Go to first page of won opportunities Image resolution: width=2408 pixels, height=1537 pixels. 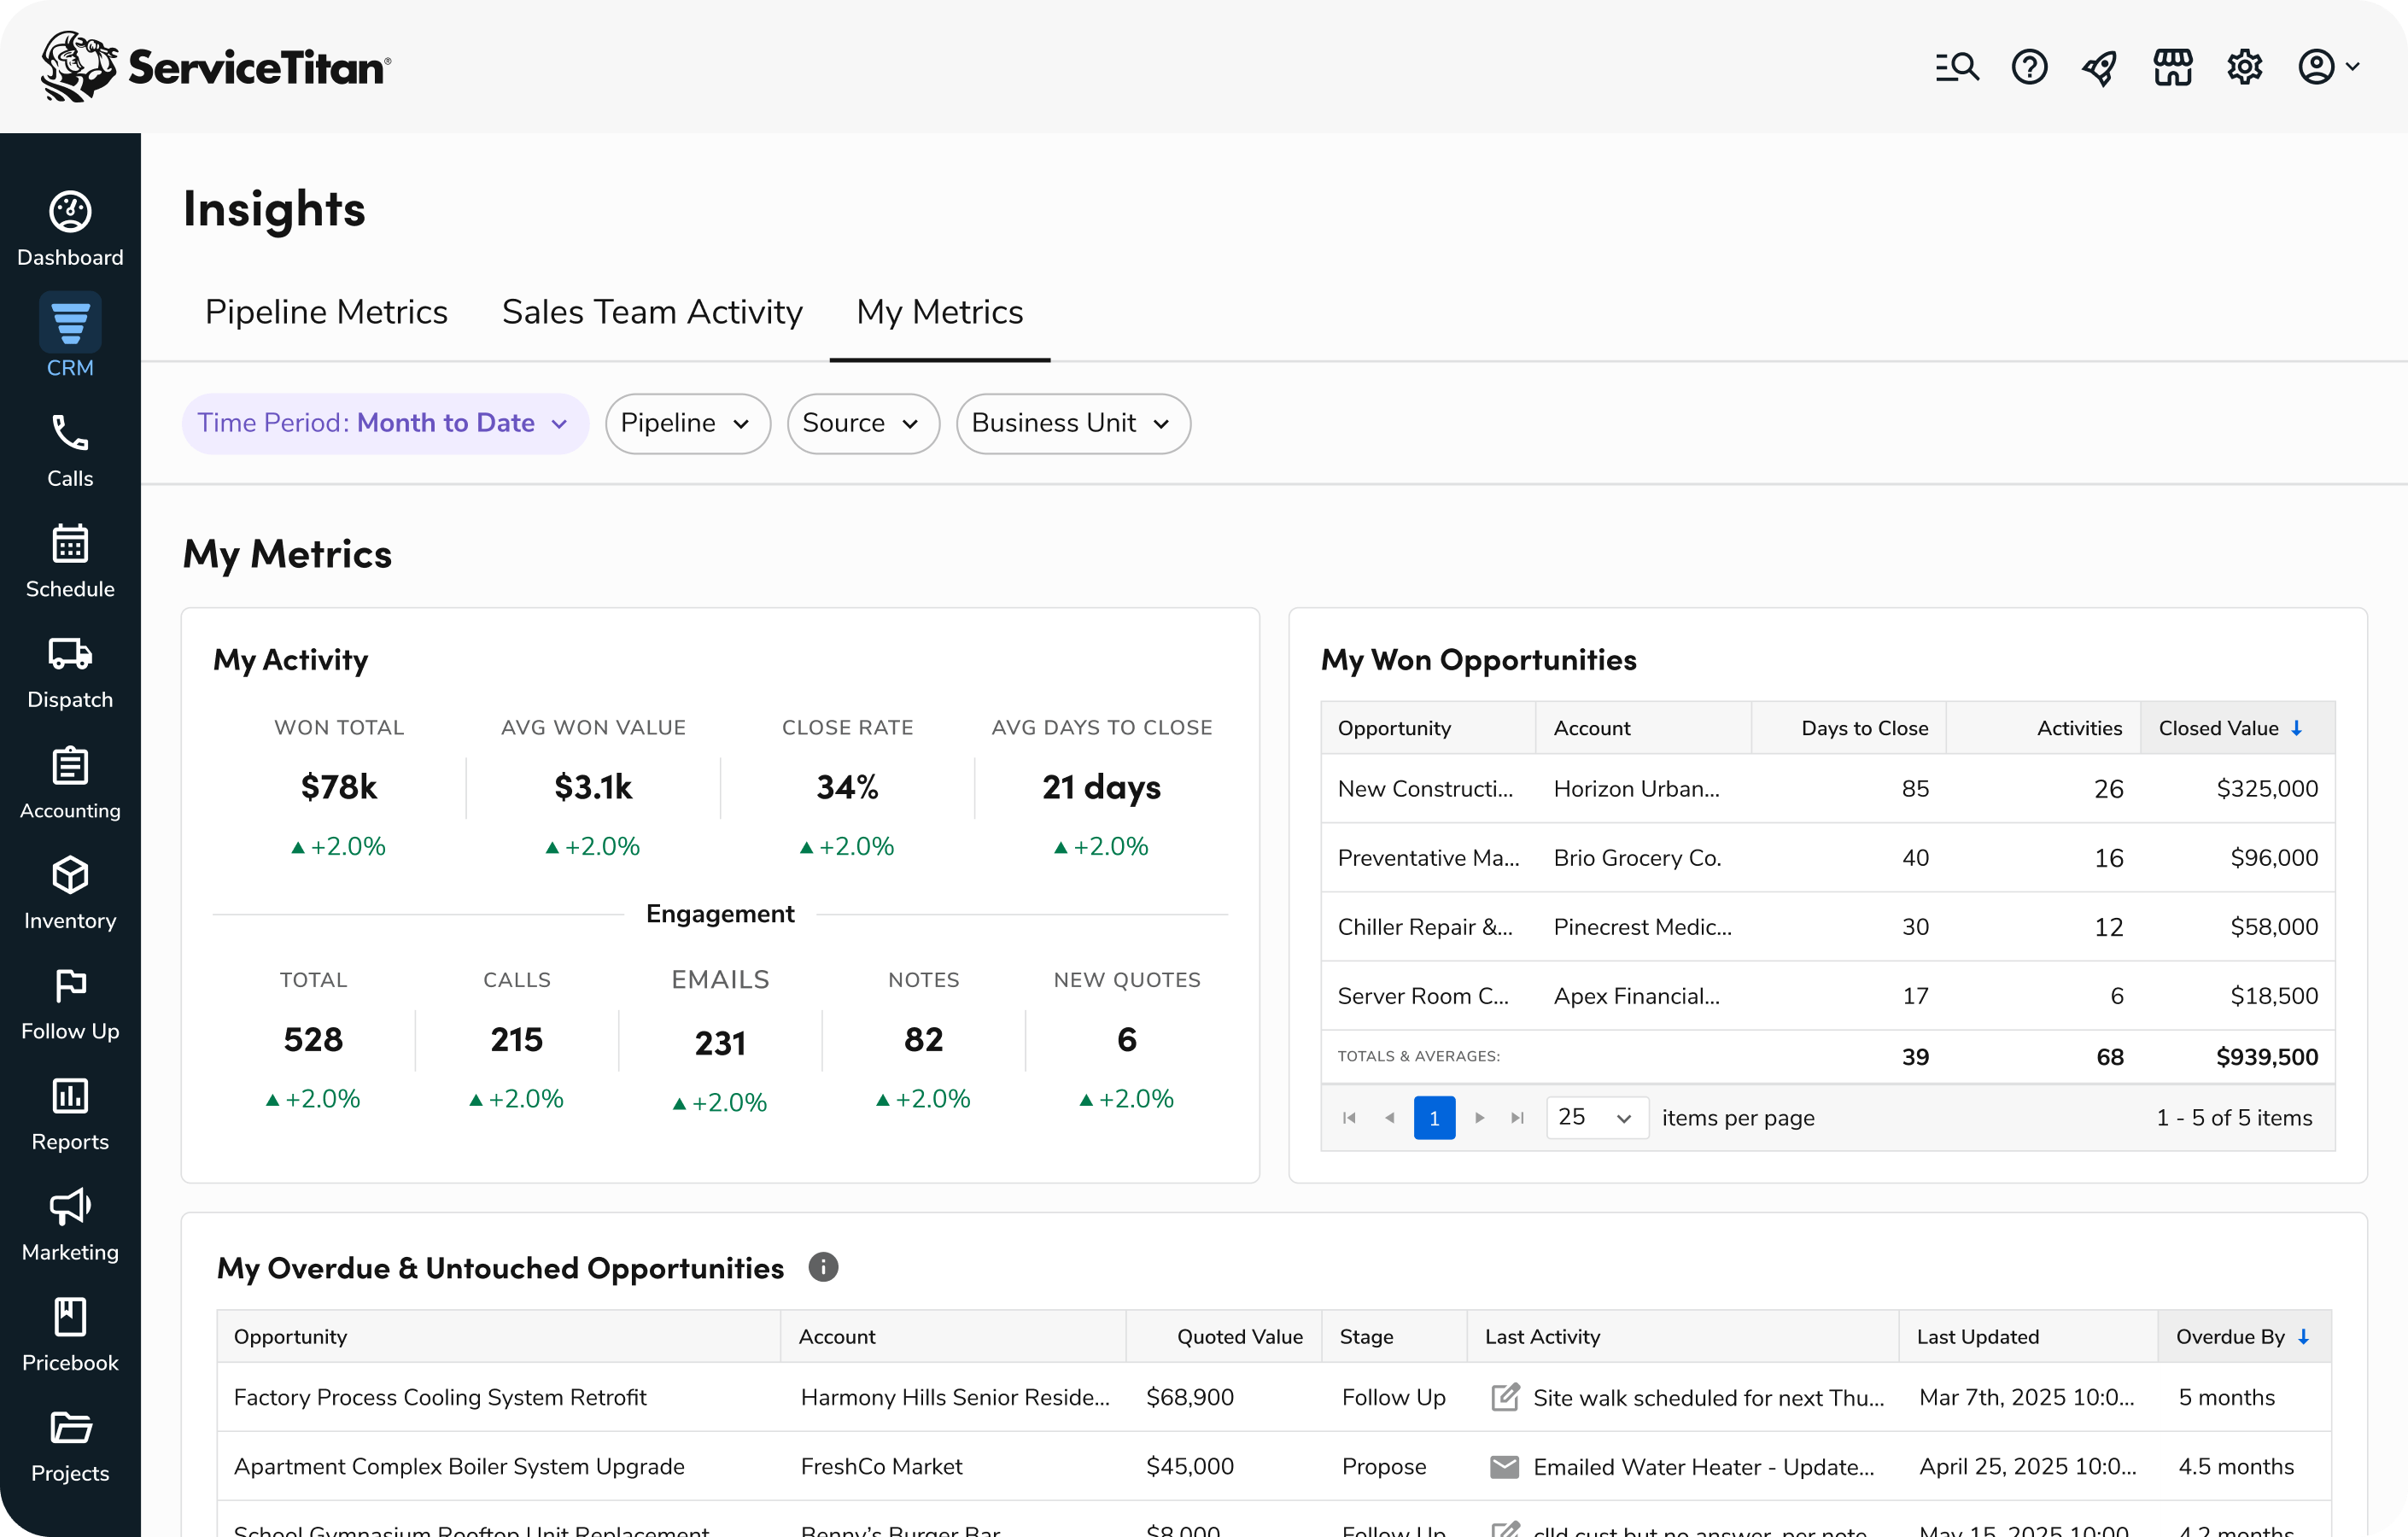click(1349, 1118)
